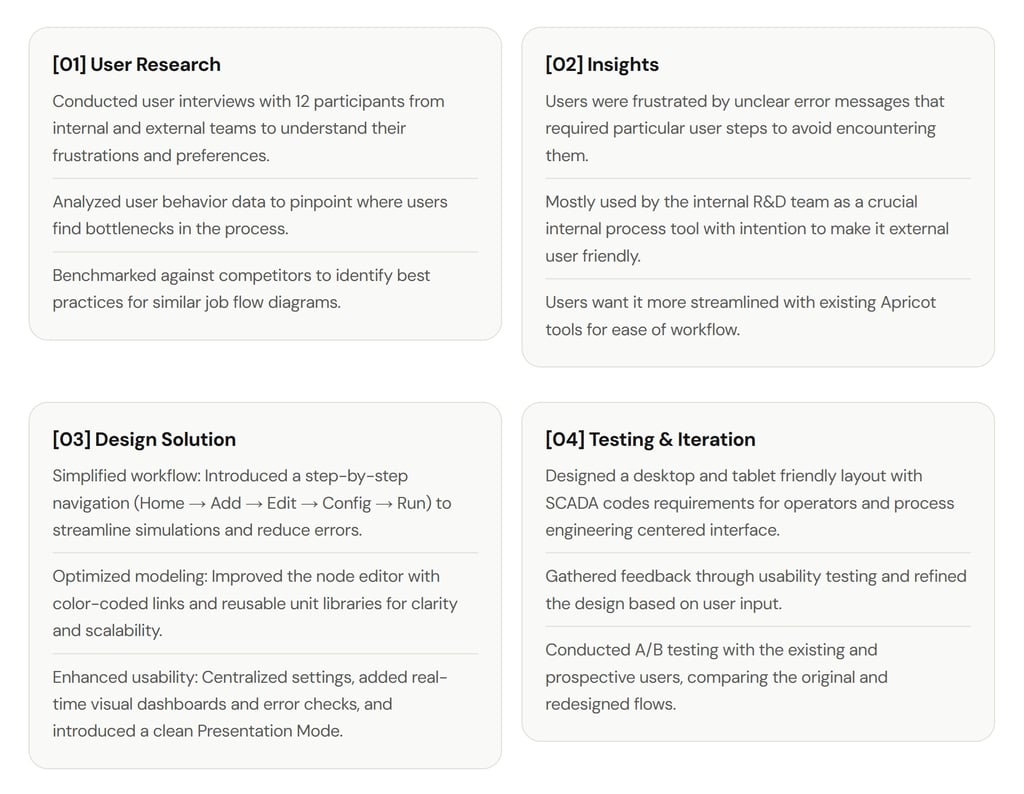Click the [04] Testing & Iteration heading

pyautogui.click(x=650, y=439)
